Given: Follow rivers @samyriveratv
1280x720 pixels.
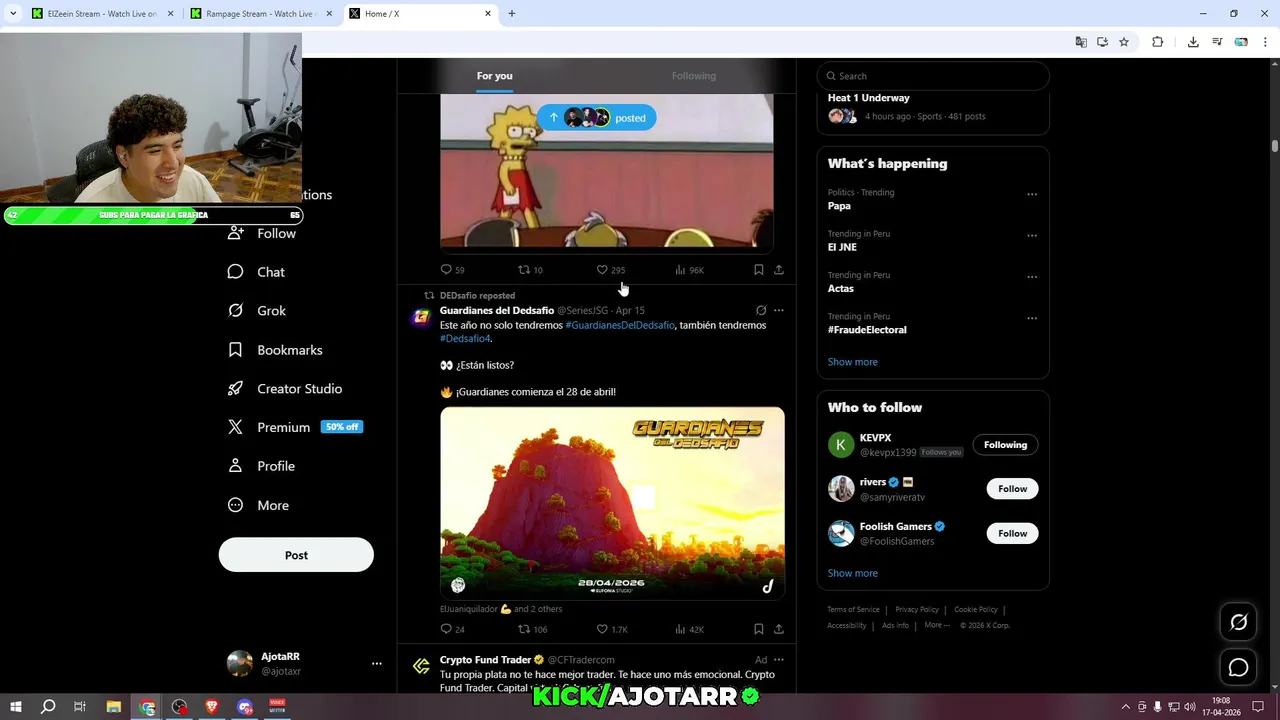Looking at the screenshot, I should click(x=1012, y=489).
